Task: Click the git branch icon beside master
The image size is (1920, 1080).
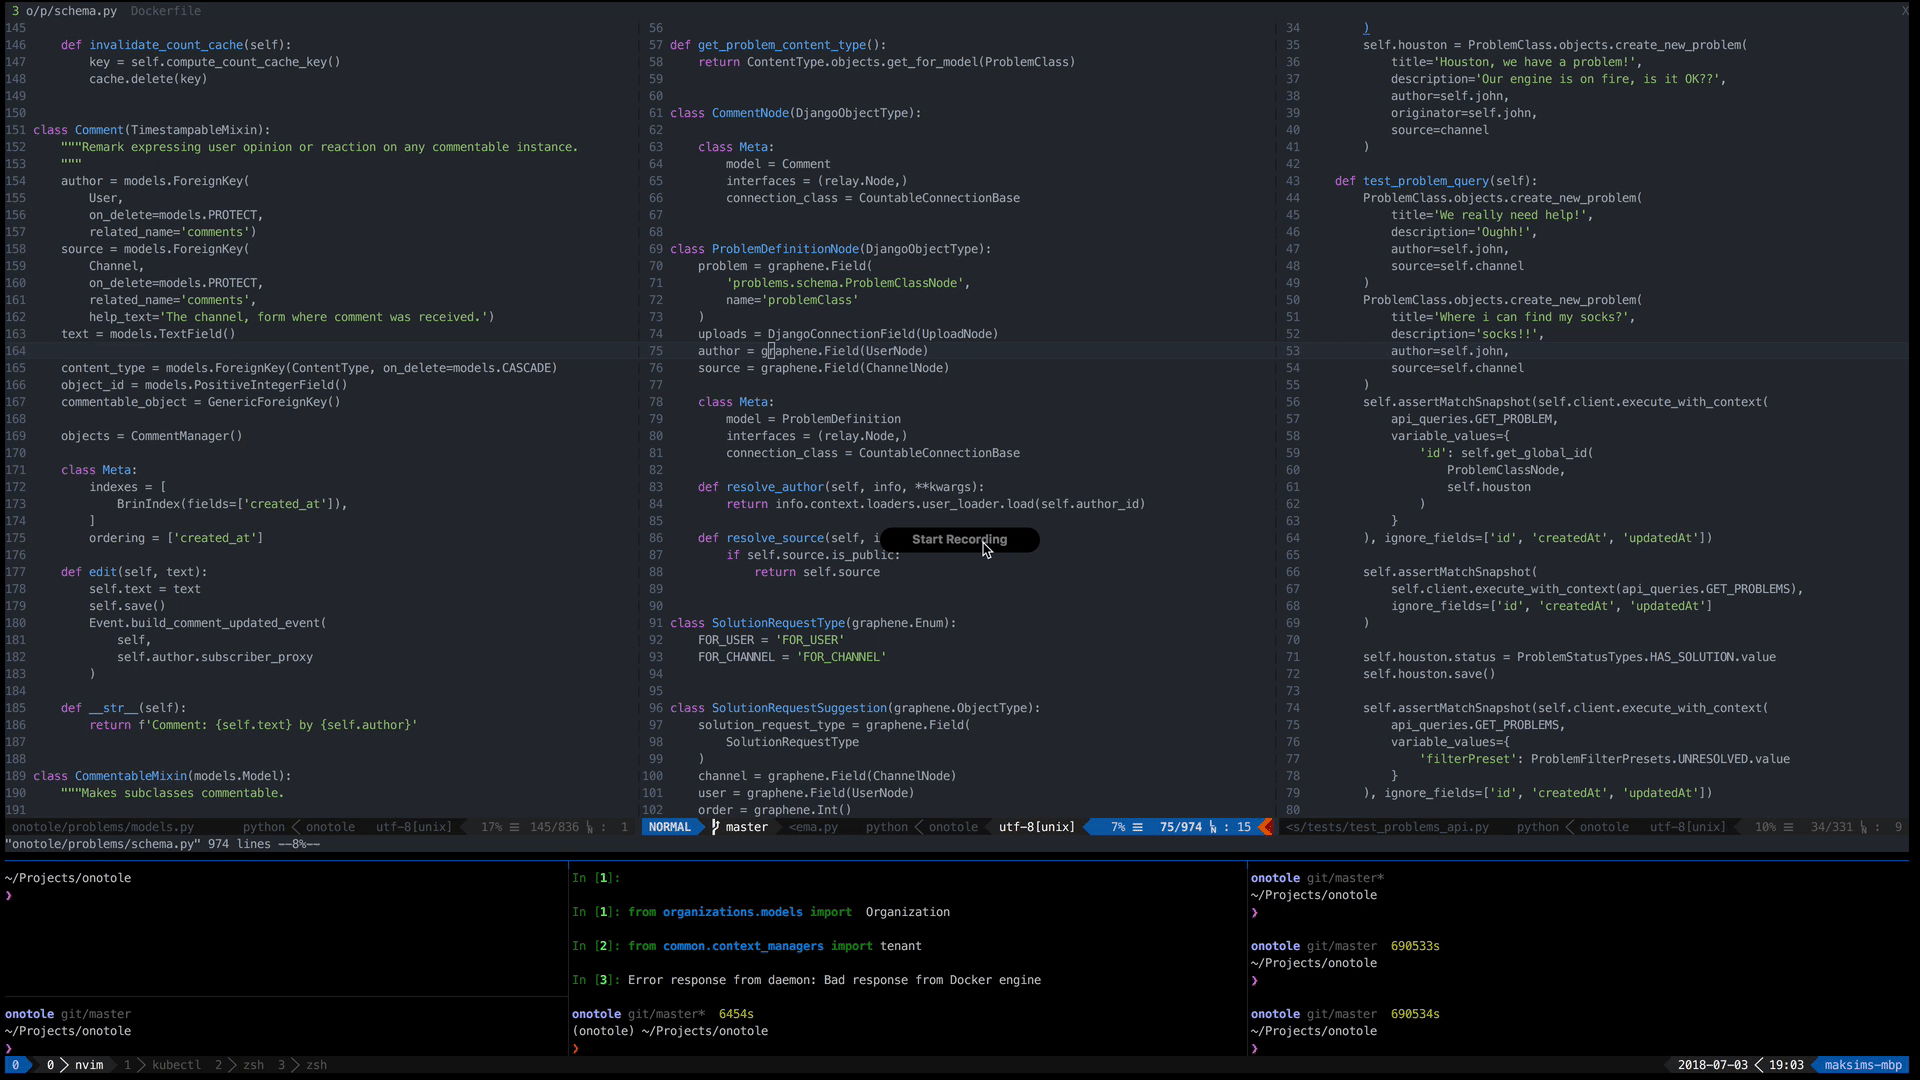Action: point(715,827)
